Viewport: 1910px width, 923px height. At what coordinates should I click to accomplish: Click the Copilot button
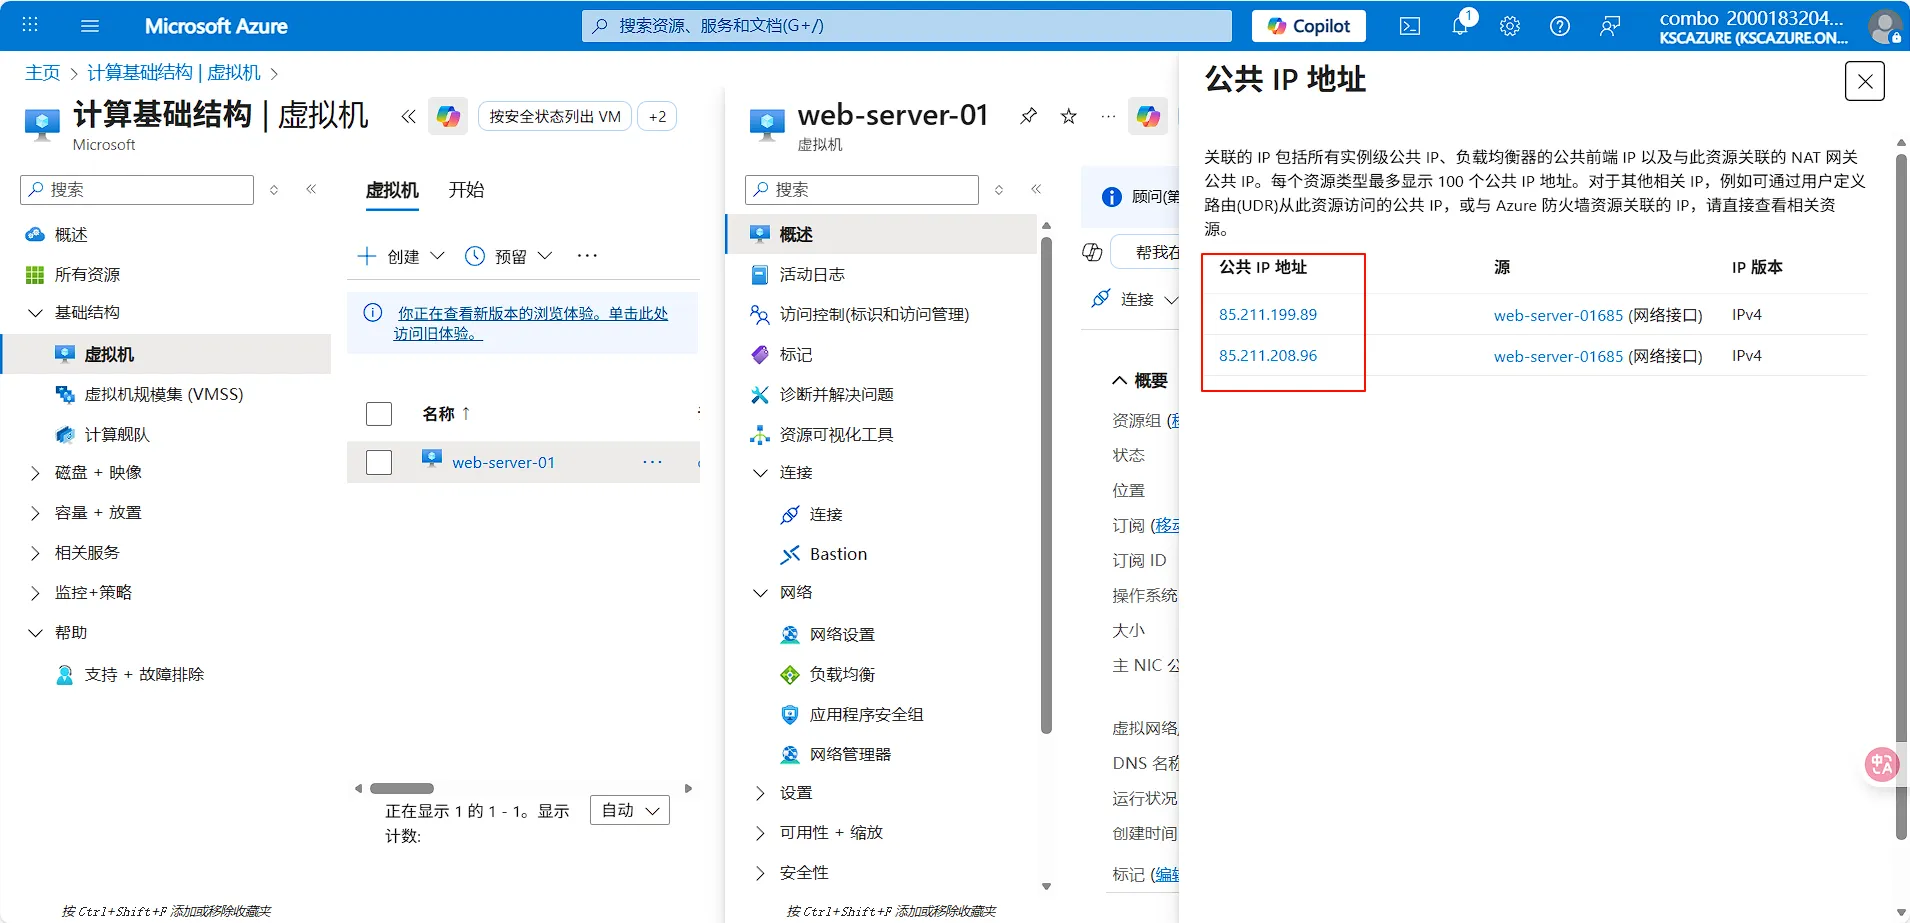(x=1308, y=26)
